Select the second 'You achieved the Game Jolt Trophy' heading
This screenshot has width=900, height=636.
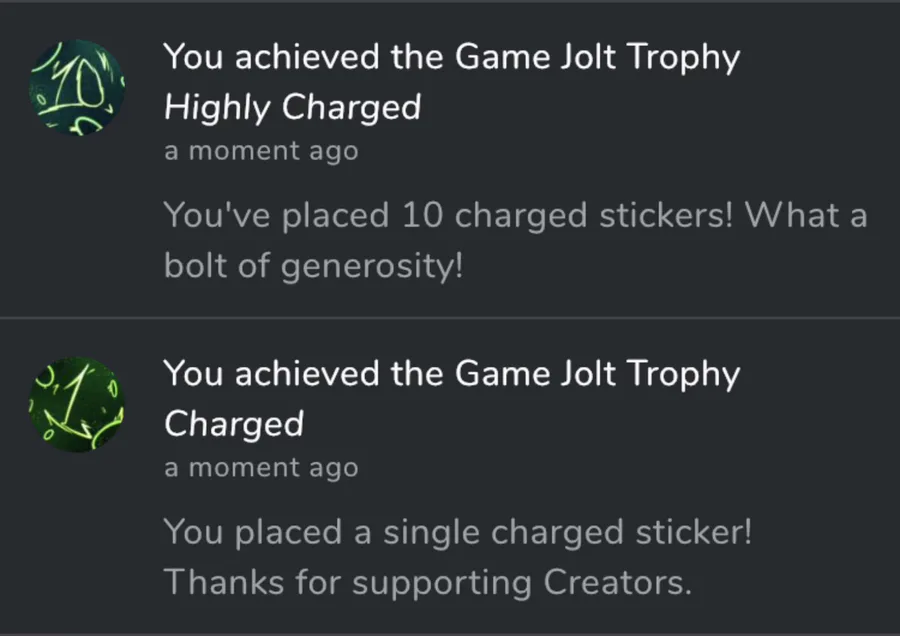click(452, 375)
